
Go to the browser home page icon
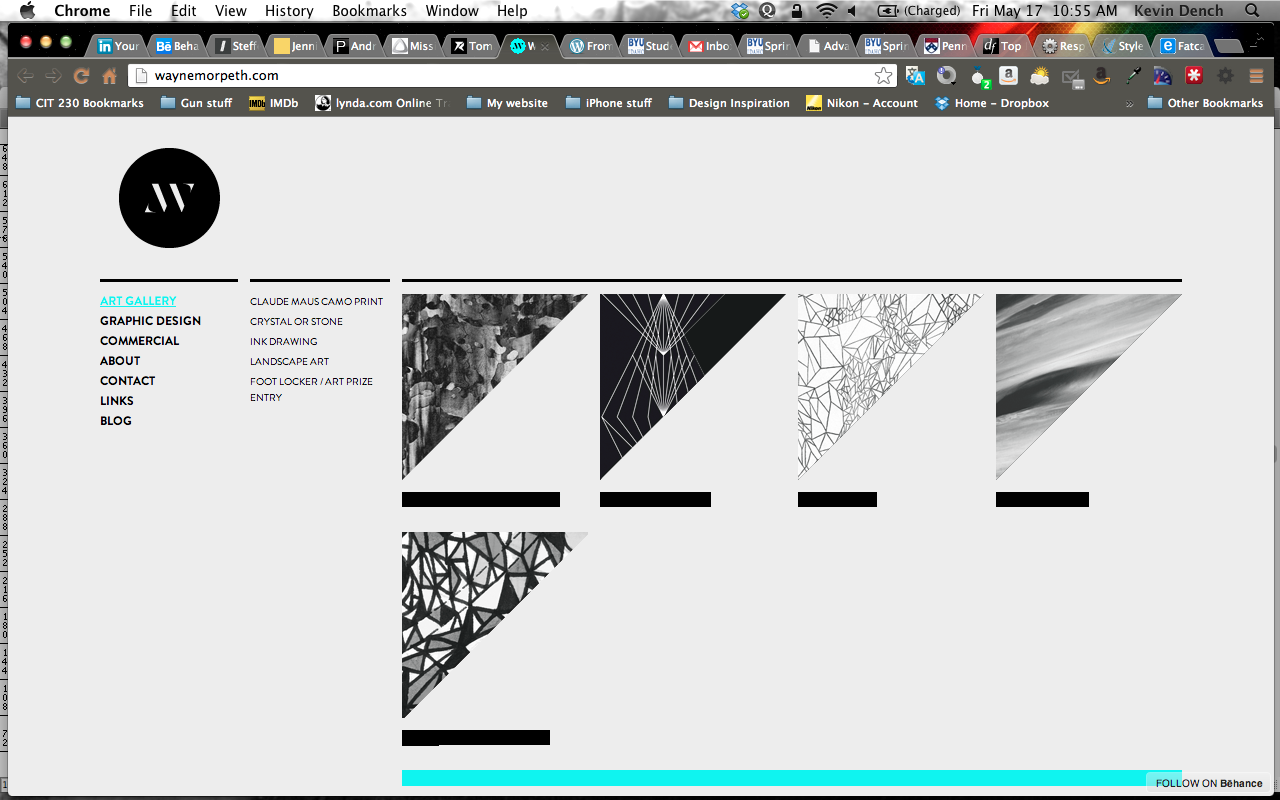110,76
